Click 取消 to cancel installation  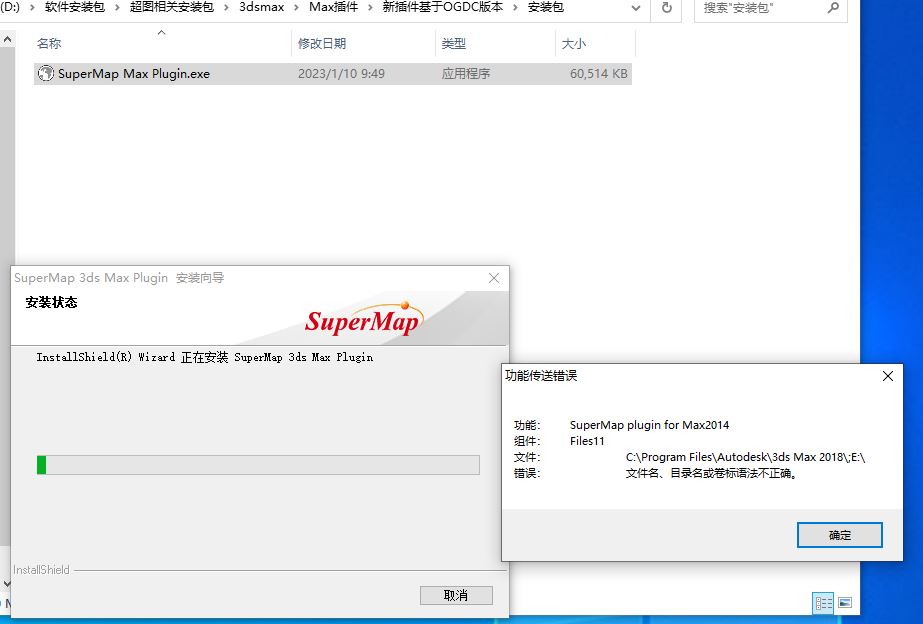point(456,595)
